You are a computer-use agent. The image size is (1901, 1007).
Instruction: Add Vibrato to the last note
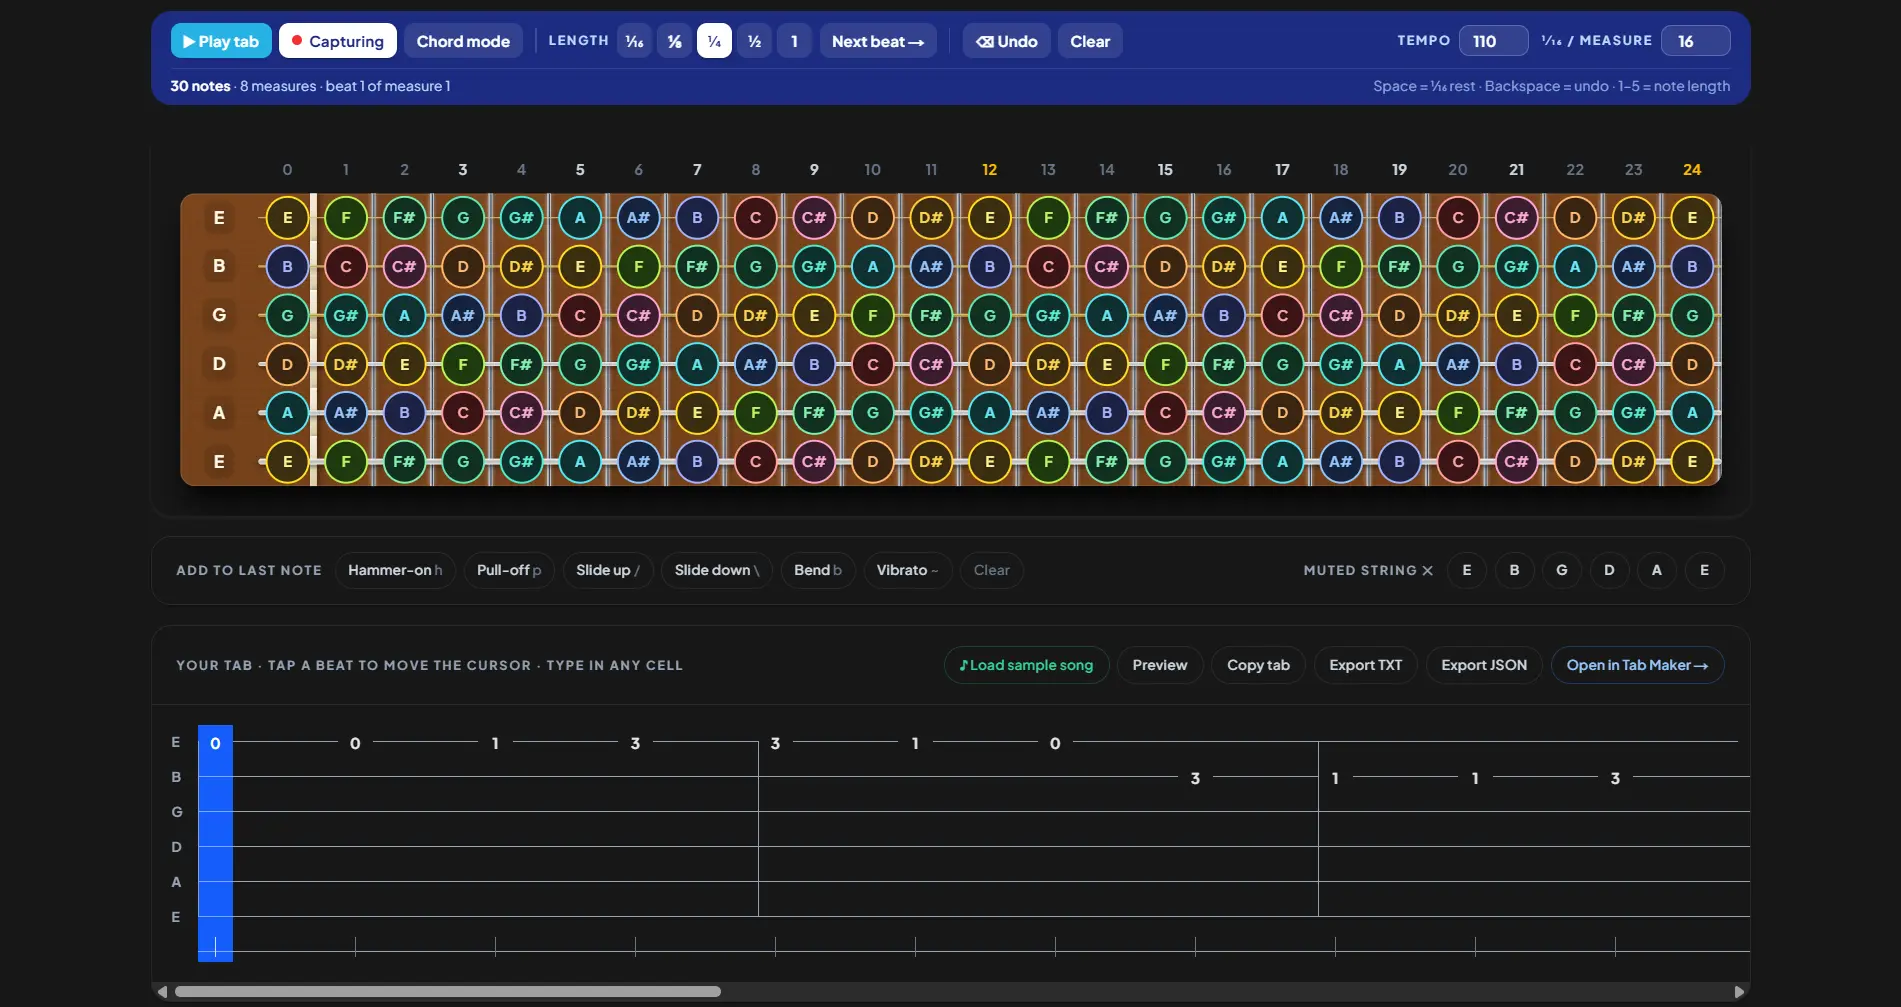(x=907, y=570)
